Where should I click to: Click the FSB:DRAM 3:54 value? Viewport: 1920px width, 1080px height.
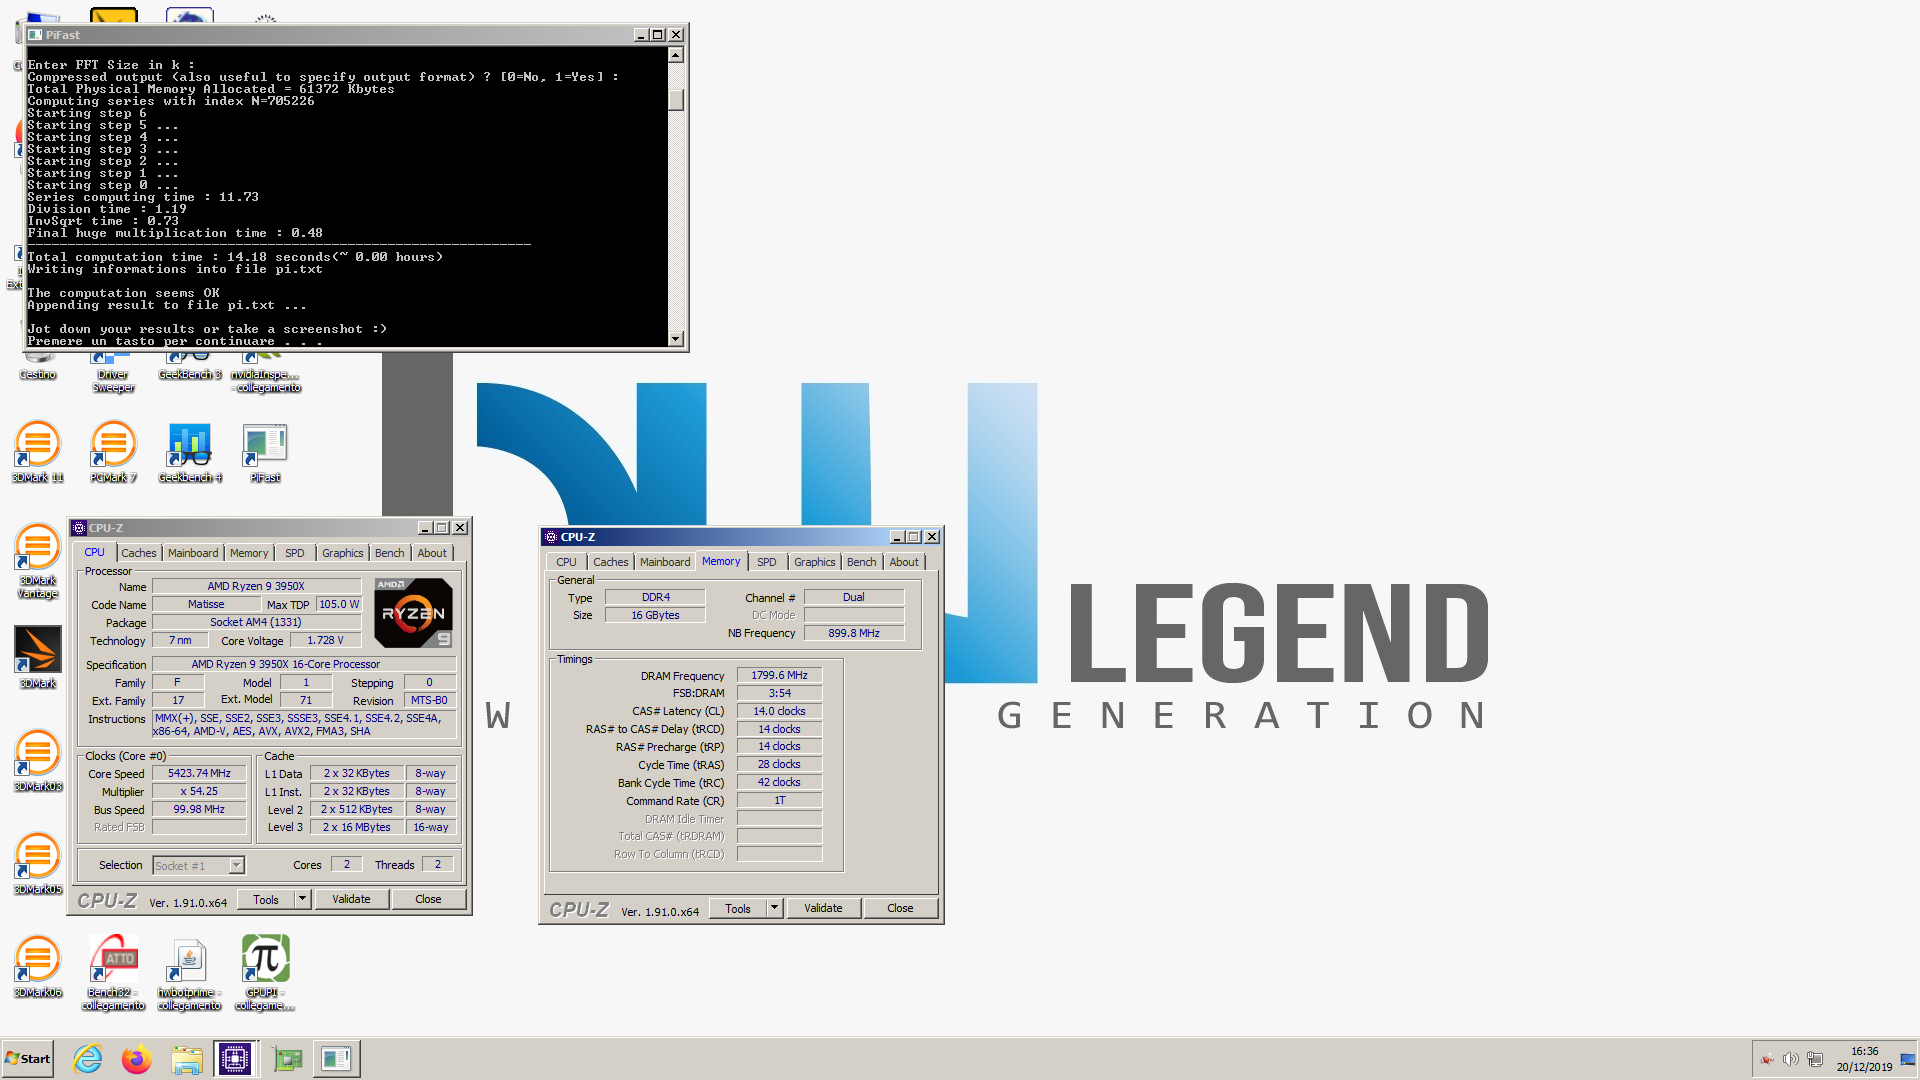[779, 693]
